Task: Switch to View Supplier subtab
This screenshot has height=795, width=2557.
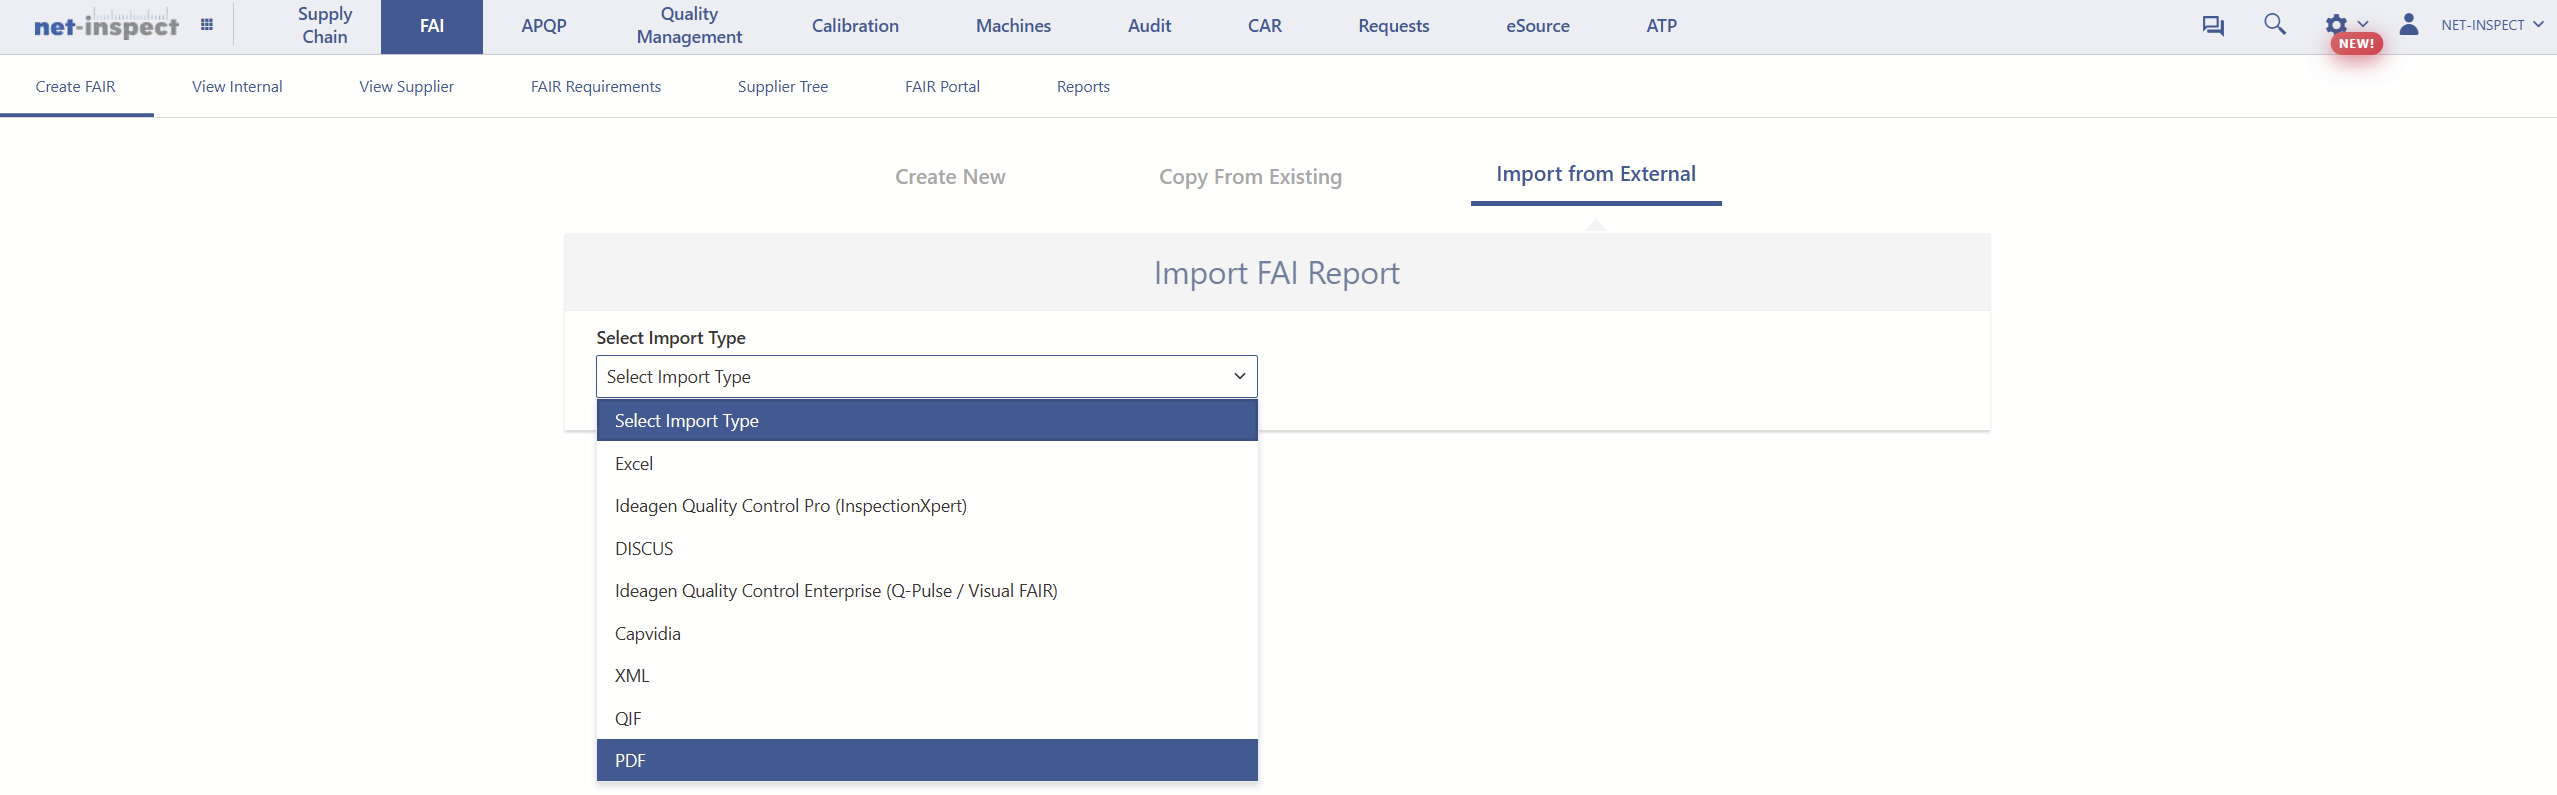Action: click(x=406, y=87)
